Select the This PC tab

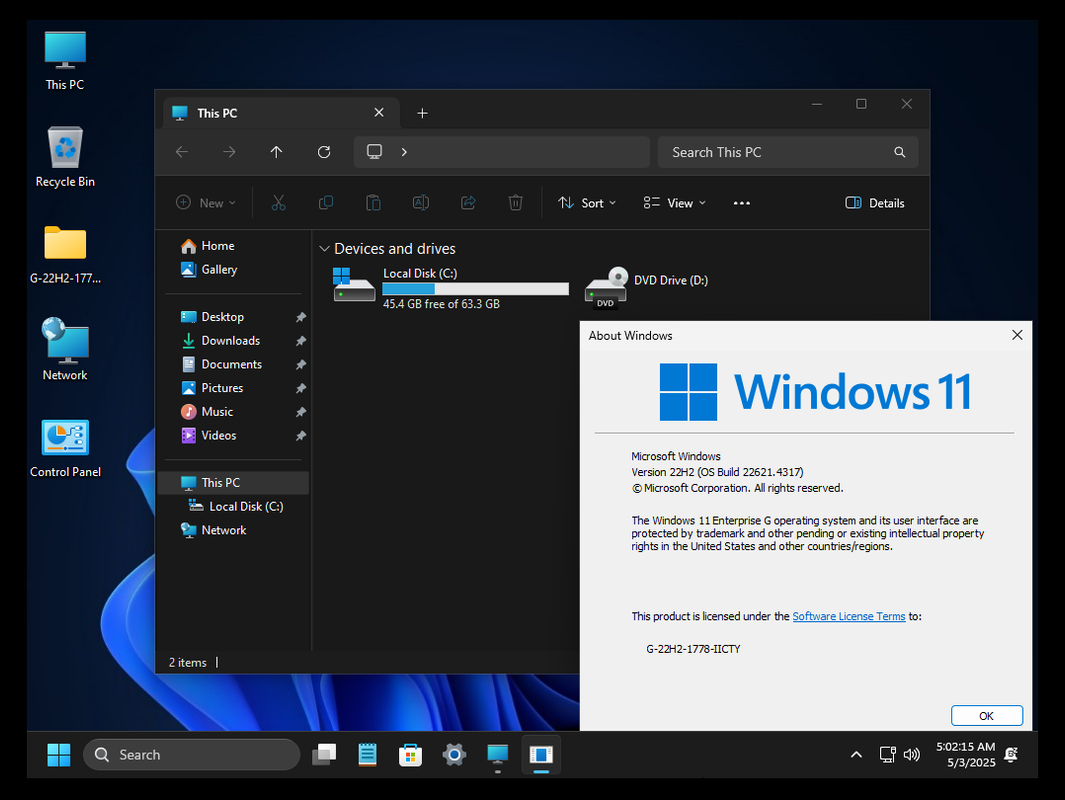(x=281, y=113)
